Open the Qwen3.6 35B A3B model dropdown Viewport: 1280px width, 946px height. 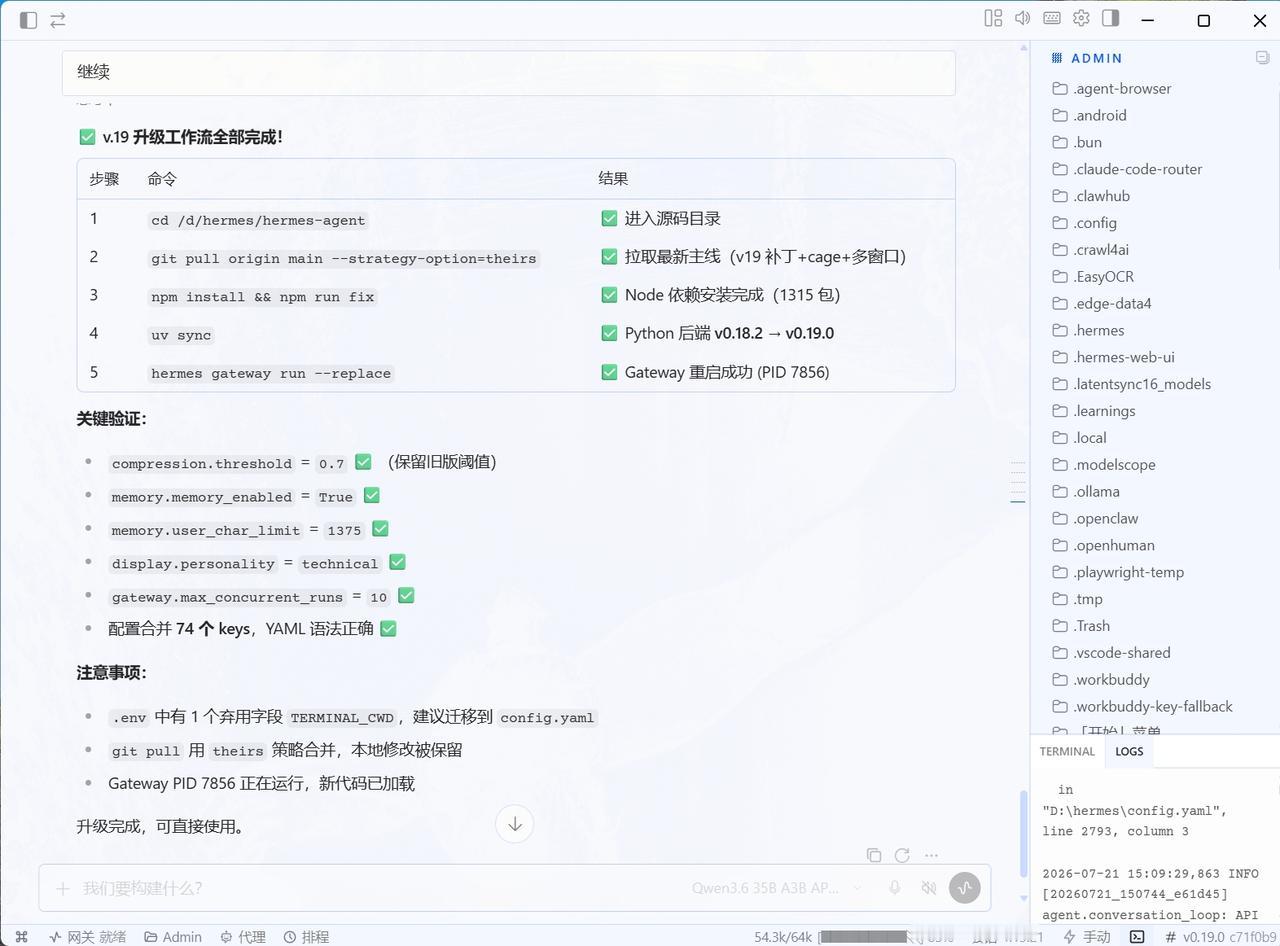777,888
